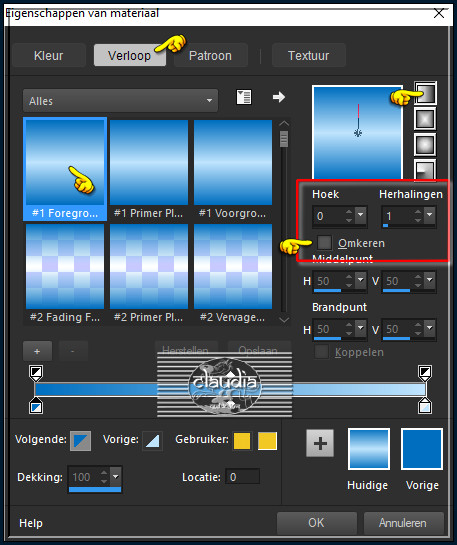This screenshot has width=457, height=545.
Task: Switch to the Kleur tab
Action: (49, 56)
